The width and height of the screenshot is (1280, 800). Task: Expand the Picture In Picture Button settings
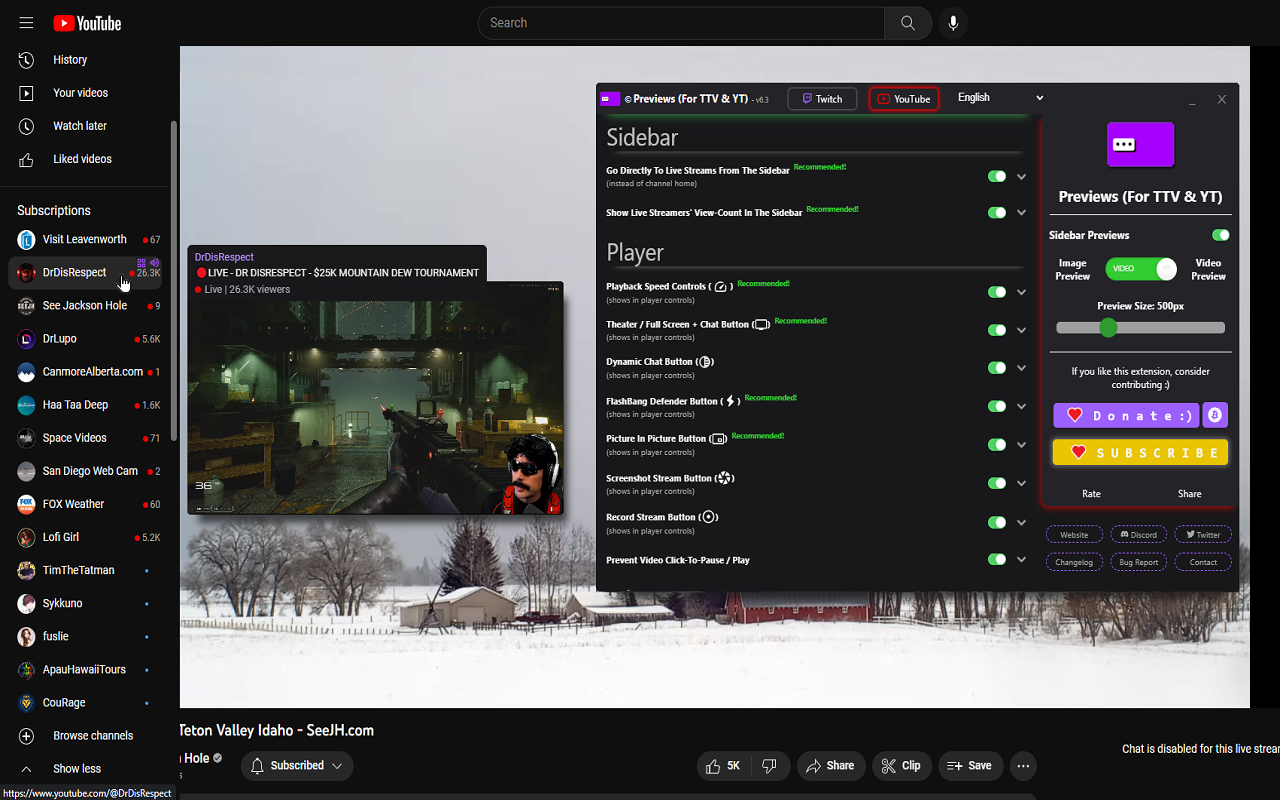pos(1021,444)
